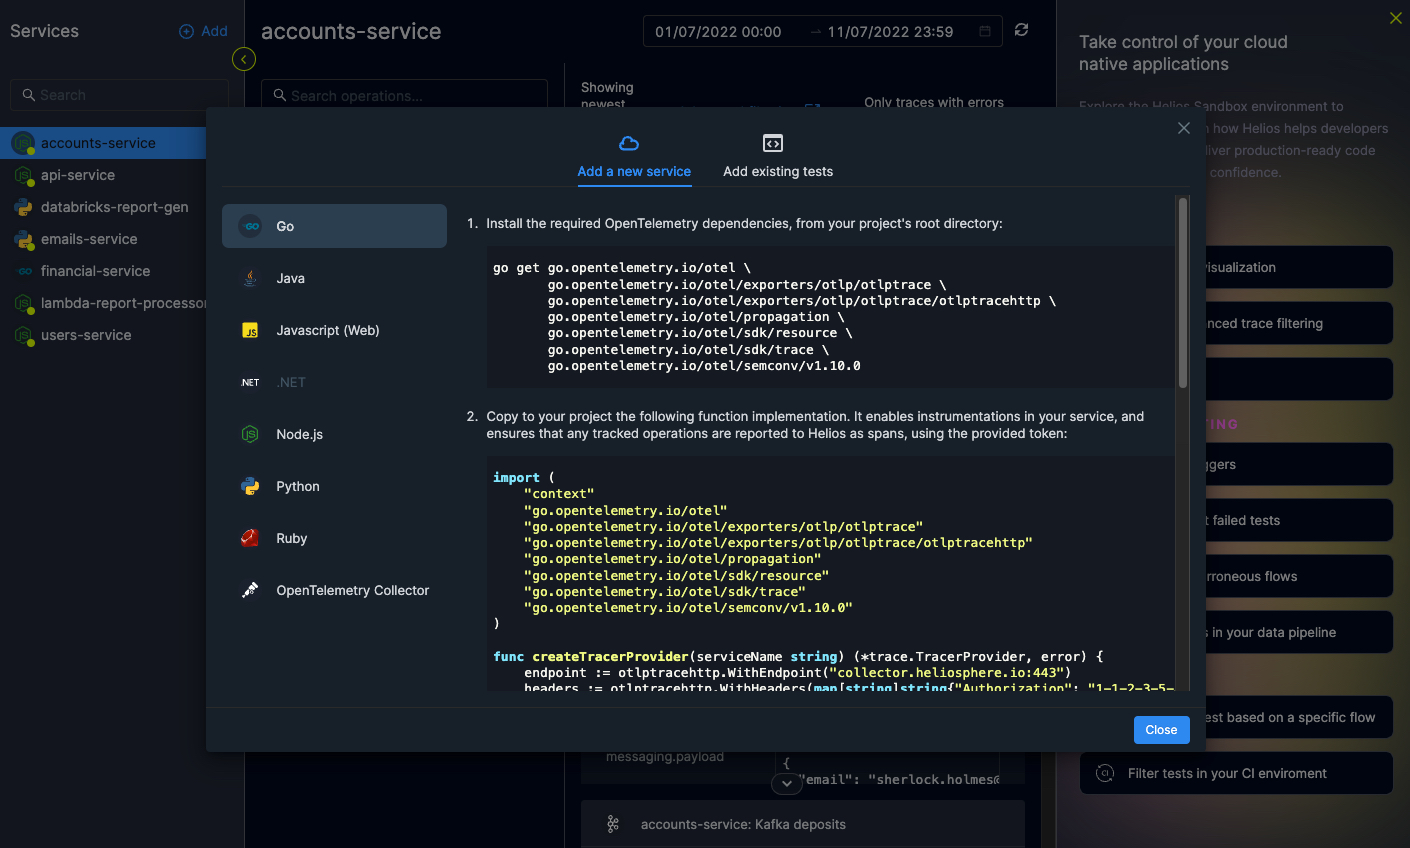This screenshot has height=848, width=1410.
Task: Click the Kafka deposits branch icon
Action: coord(613,824)
